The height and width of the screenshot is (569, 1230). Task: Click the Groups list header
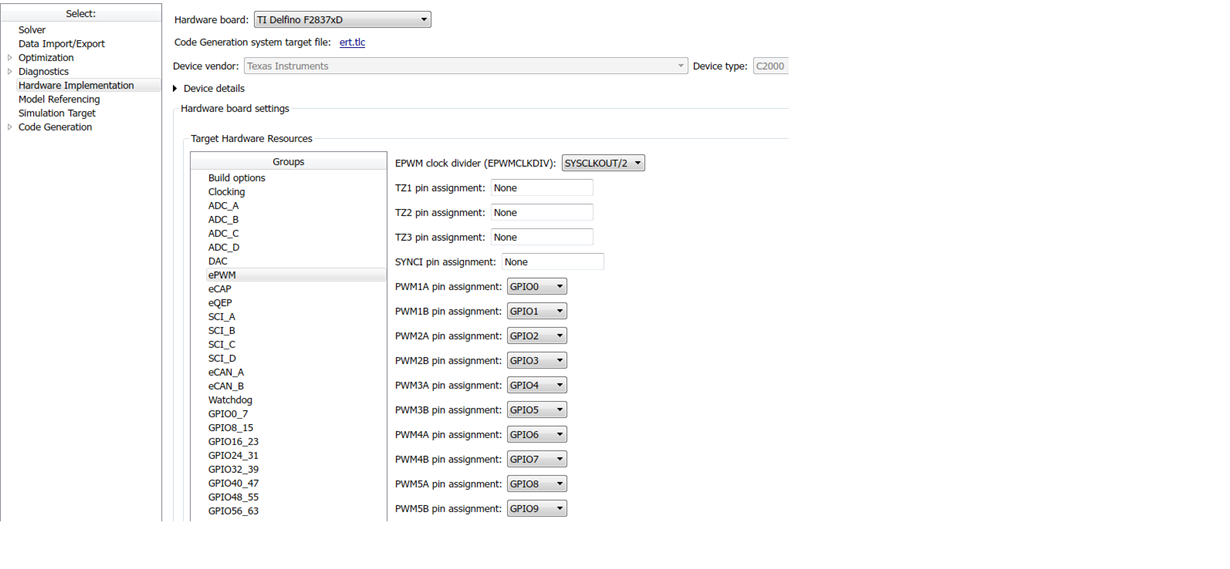288,162
